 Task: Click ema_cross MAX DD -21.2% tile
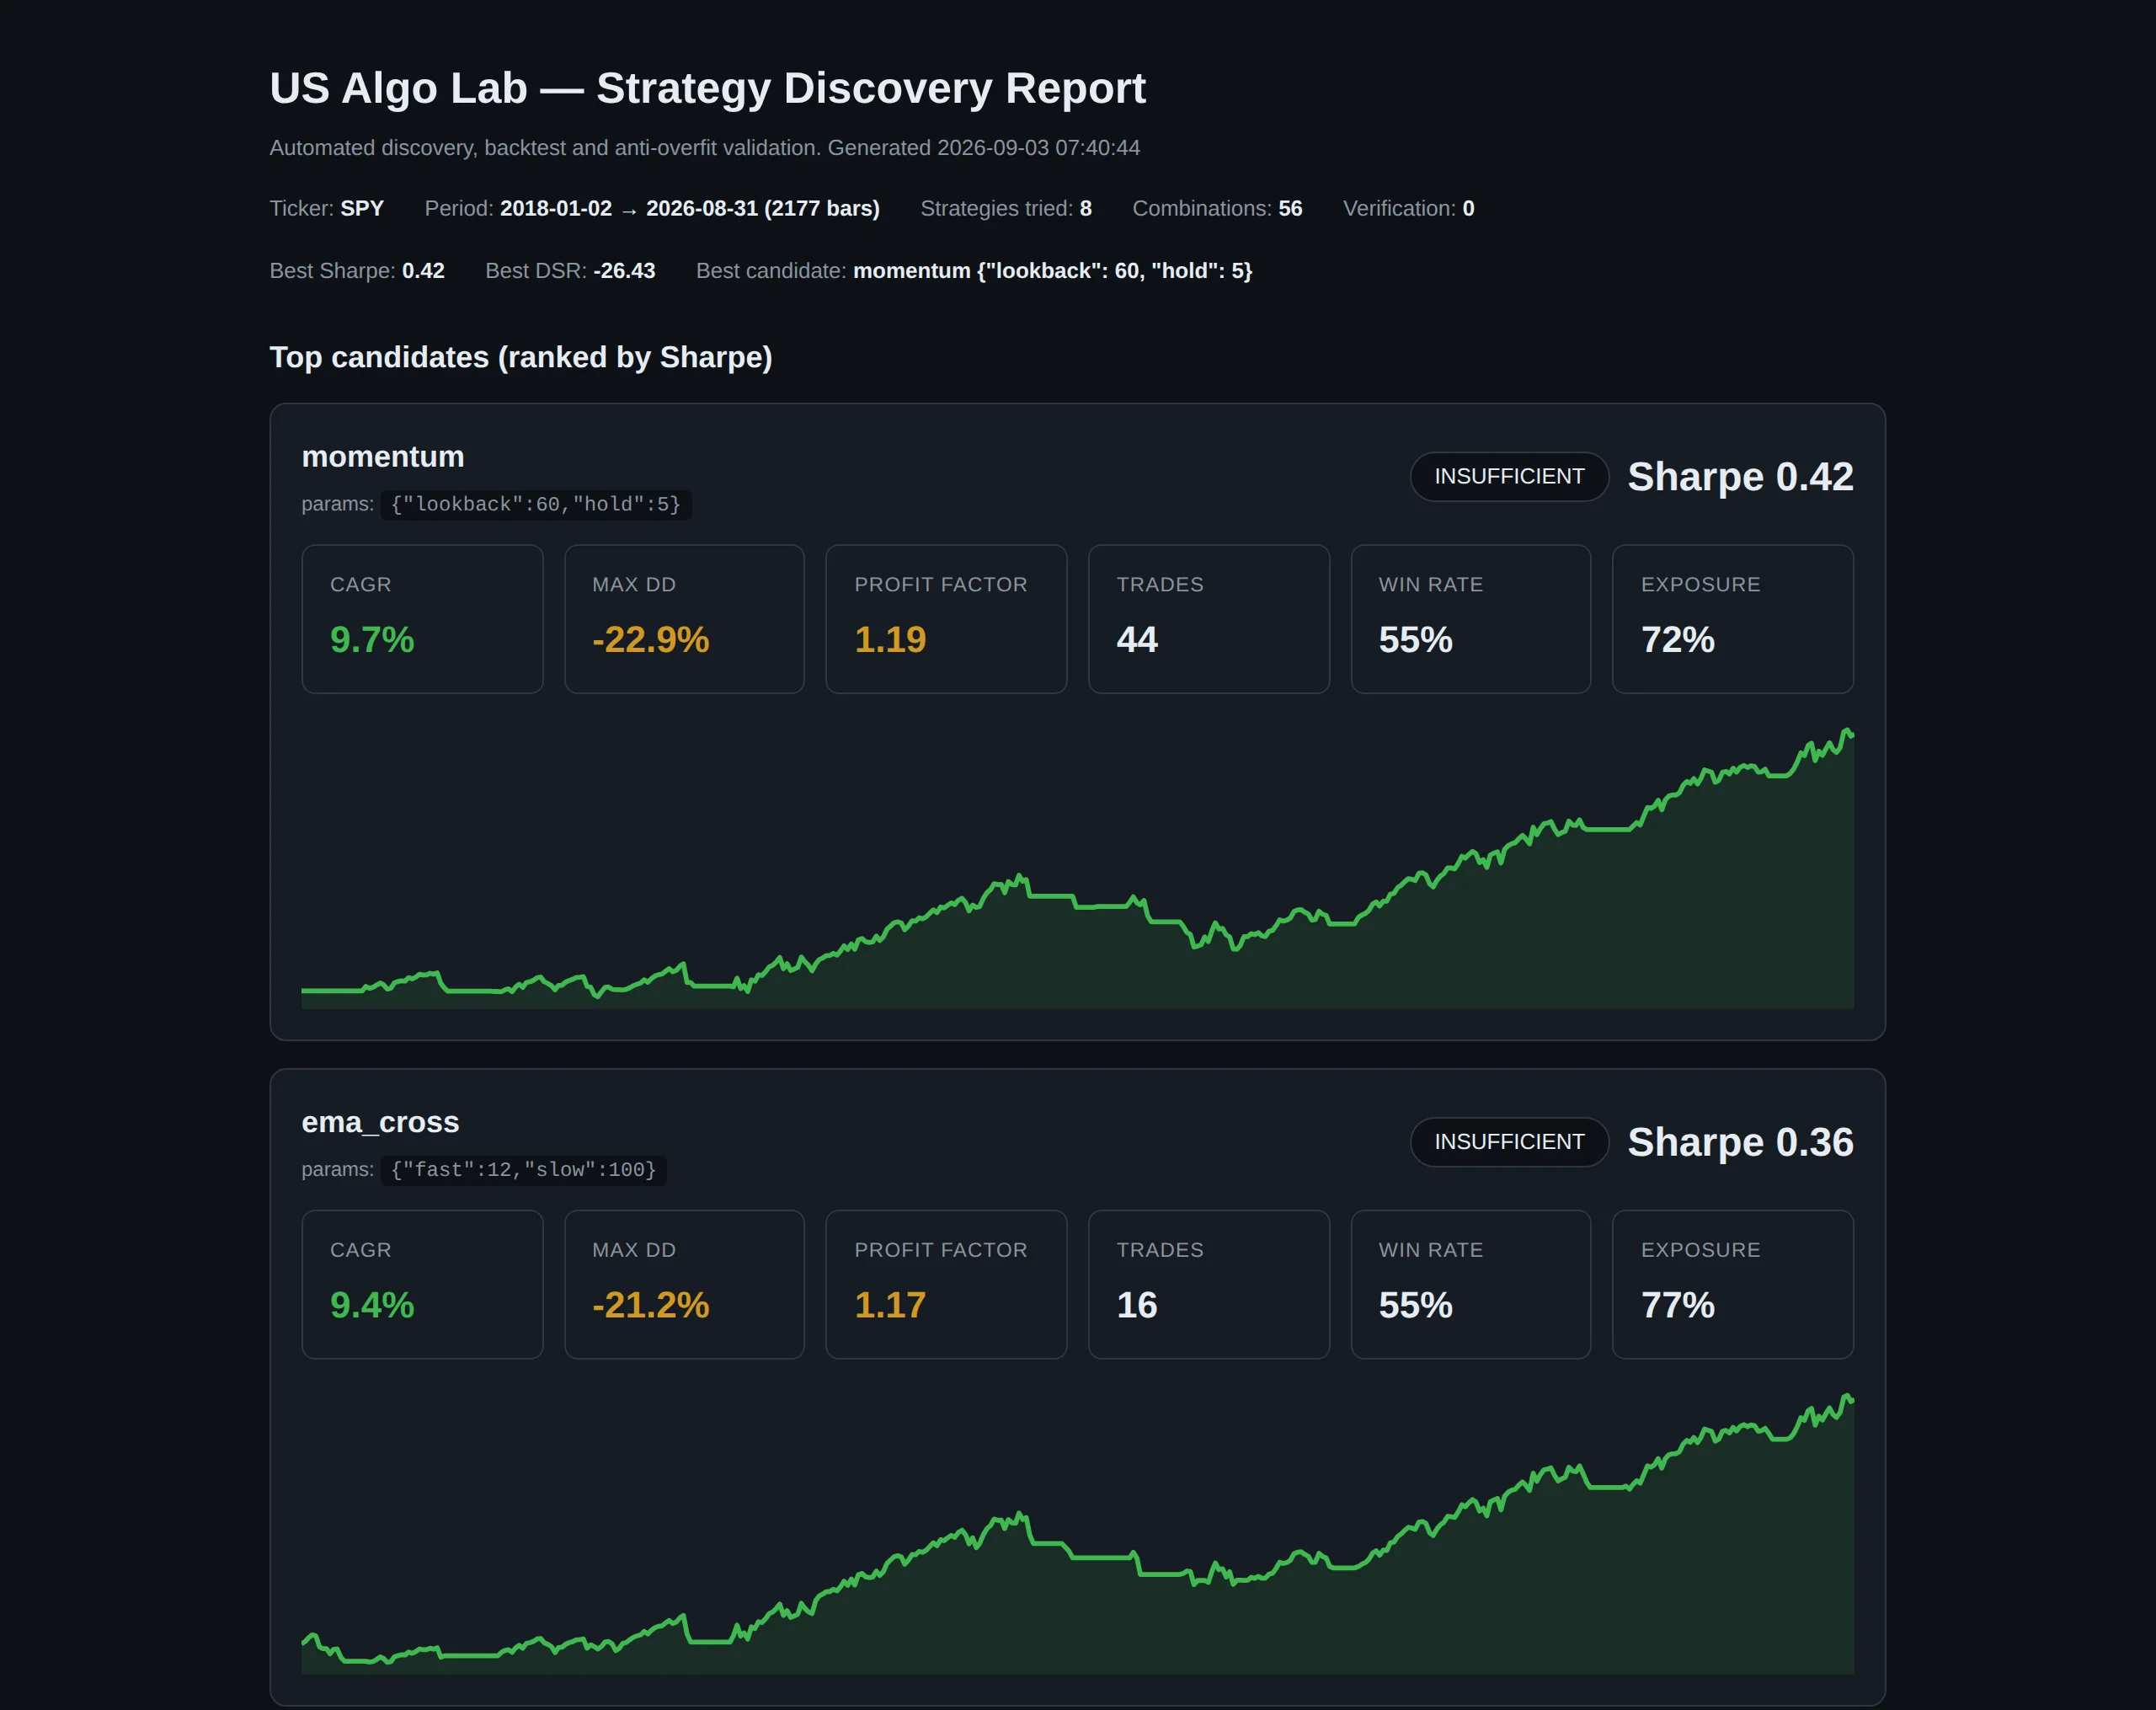click(684, 1285)
